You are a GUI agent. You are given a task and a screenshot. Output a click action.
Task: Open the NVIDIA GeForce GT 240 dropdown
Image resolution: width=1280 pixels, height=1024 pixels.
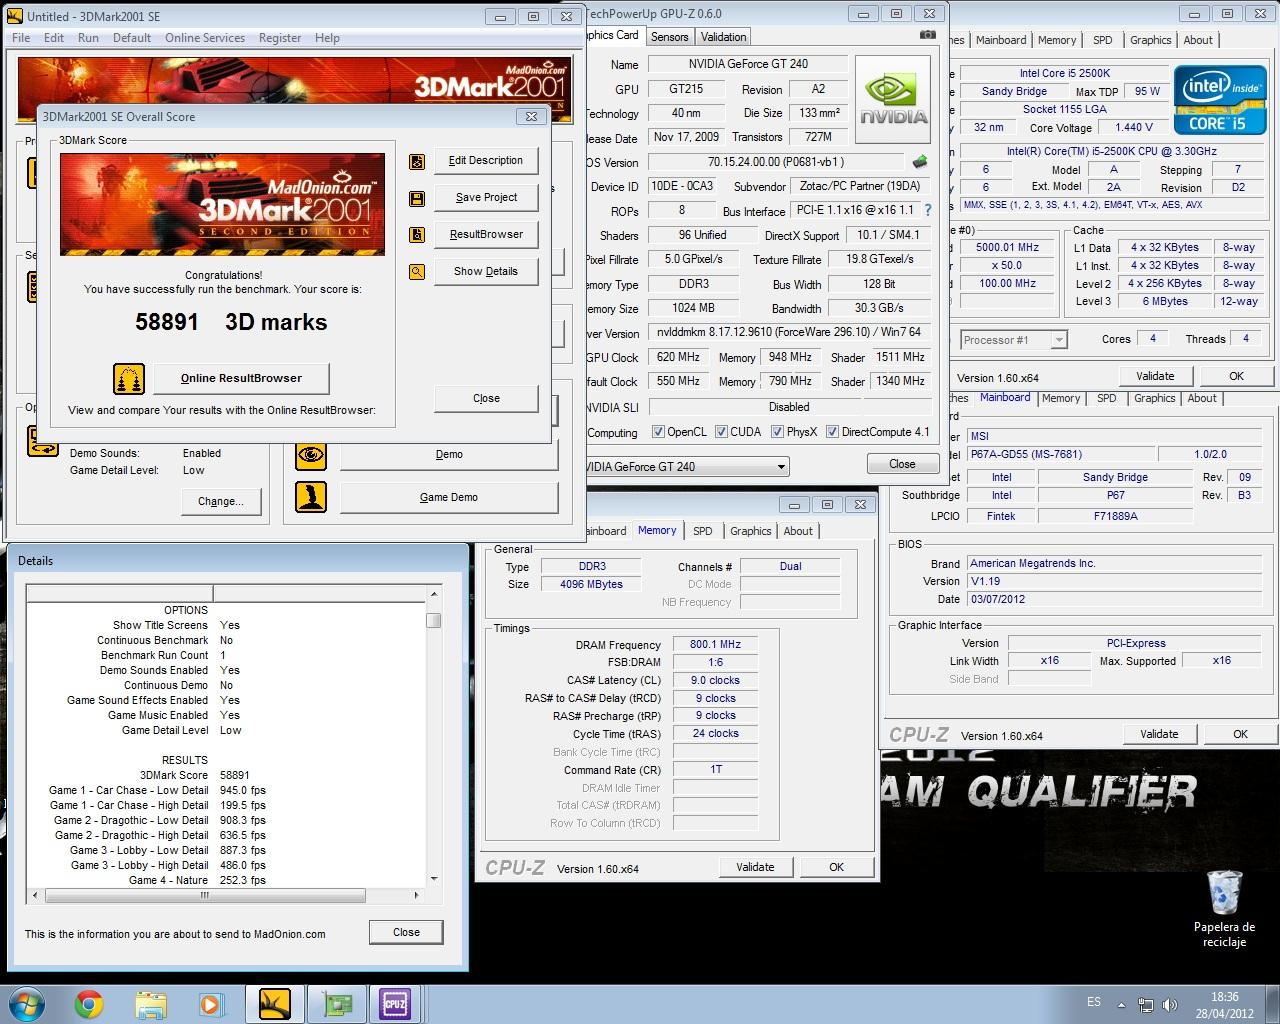pos(781,467)
